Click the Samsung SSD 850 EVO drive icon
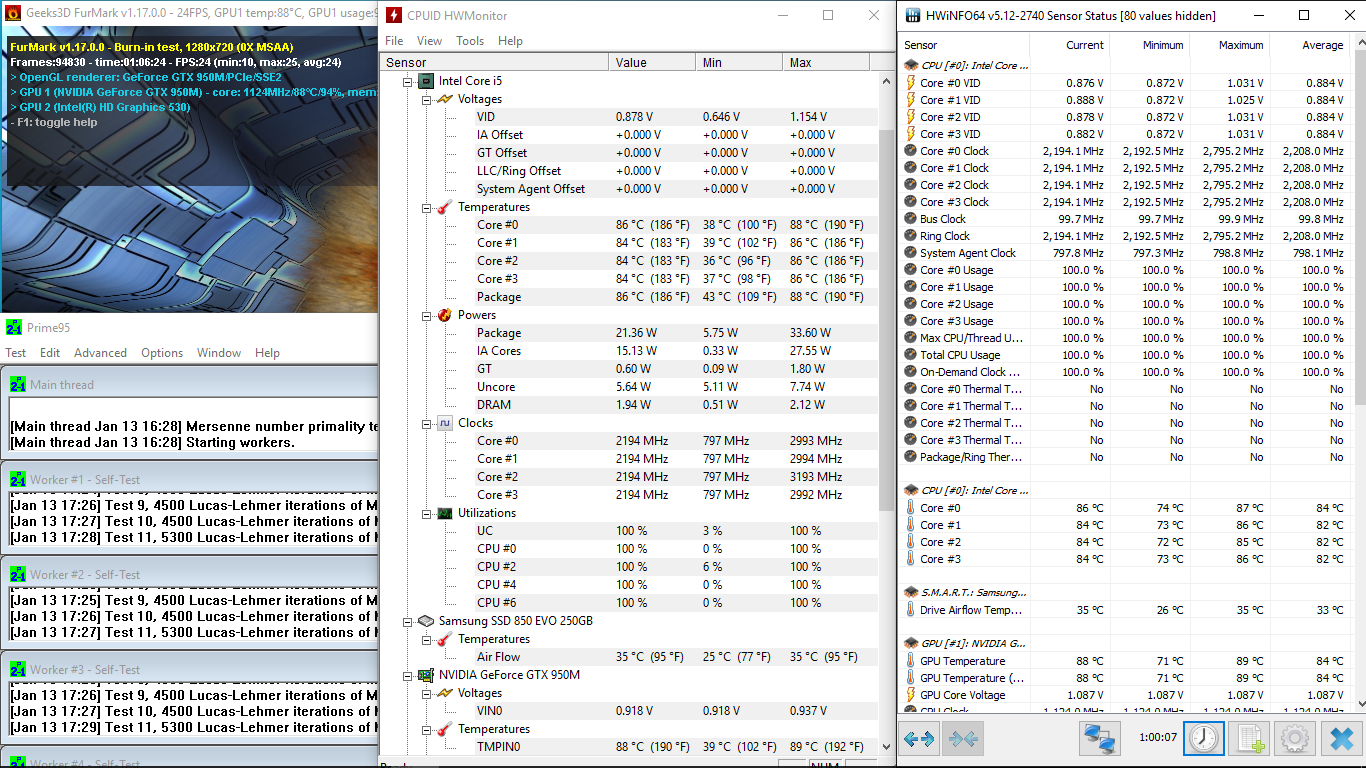This screenshot has height=768, width=1366. click(426, 621)
